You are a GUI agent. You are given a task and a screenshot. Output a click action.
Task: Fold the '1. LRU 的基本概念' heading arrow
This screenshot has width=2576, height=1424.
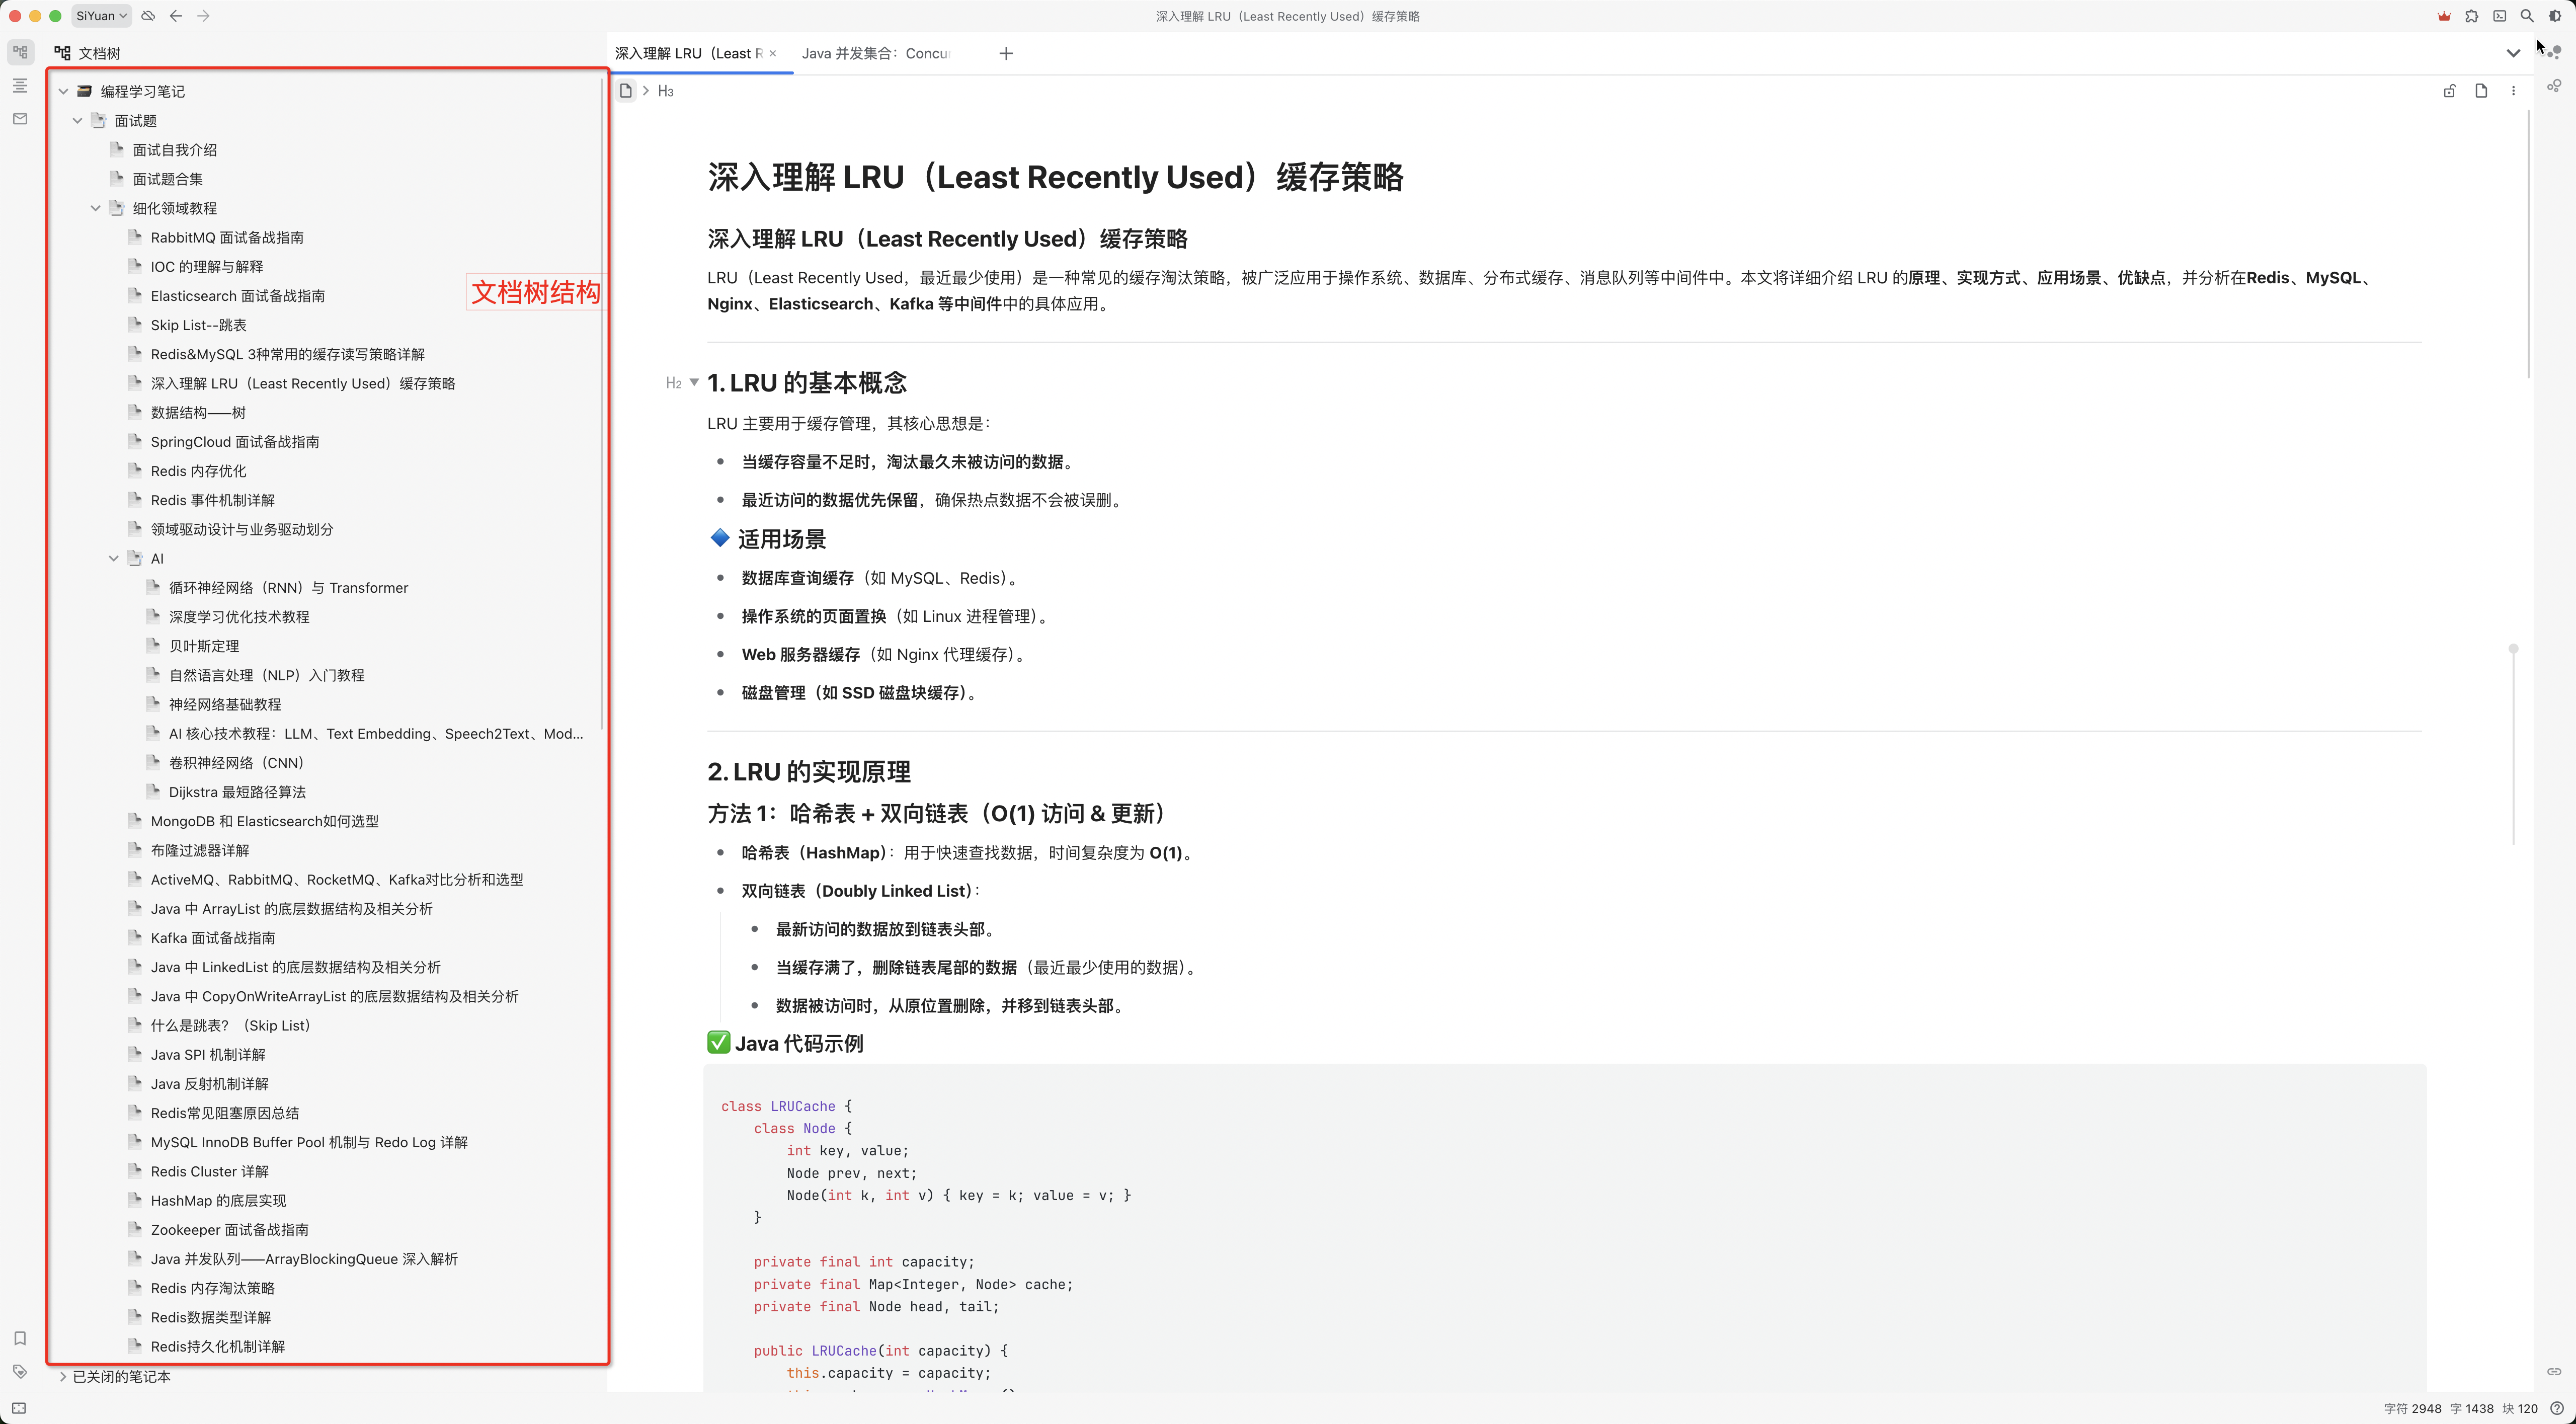pos(694,382)
